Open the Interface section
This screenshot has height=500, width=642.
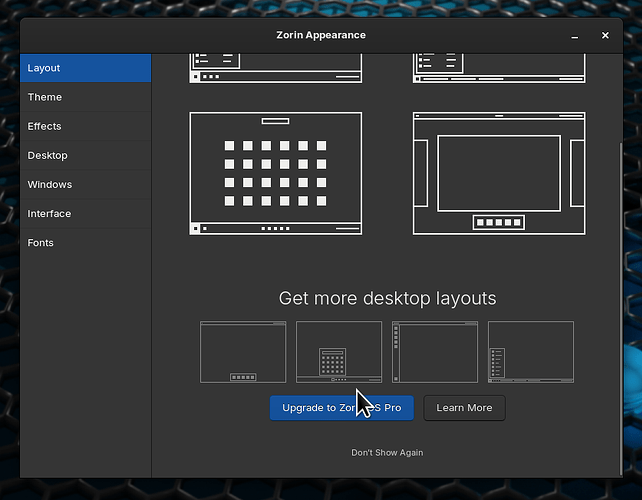[x=86, y=213]
